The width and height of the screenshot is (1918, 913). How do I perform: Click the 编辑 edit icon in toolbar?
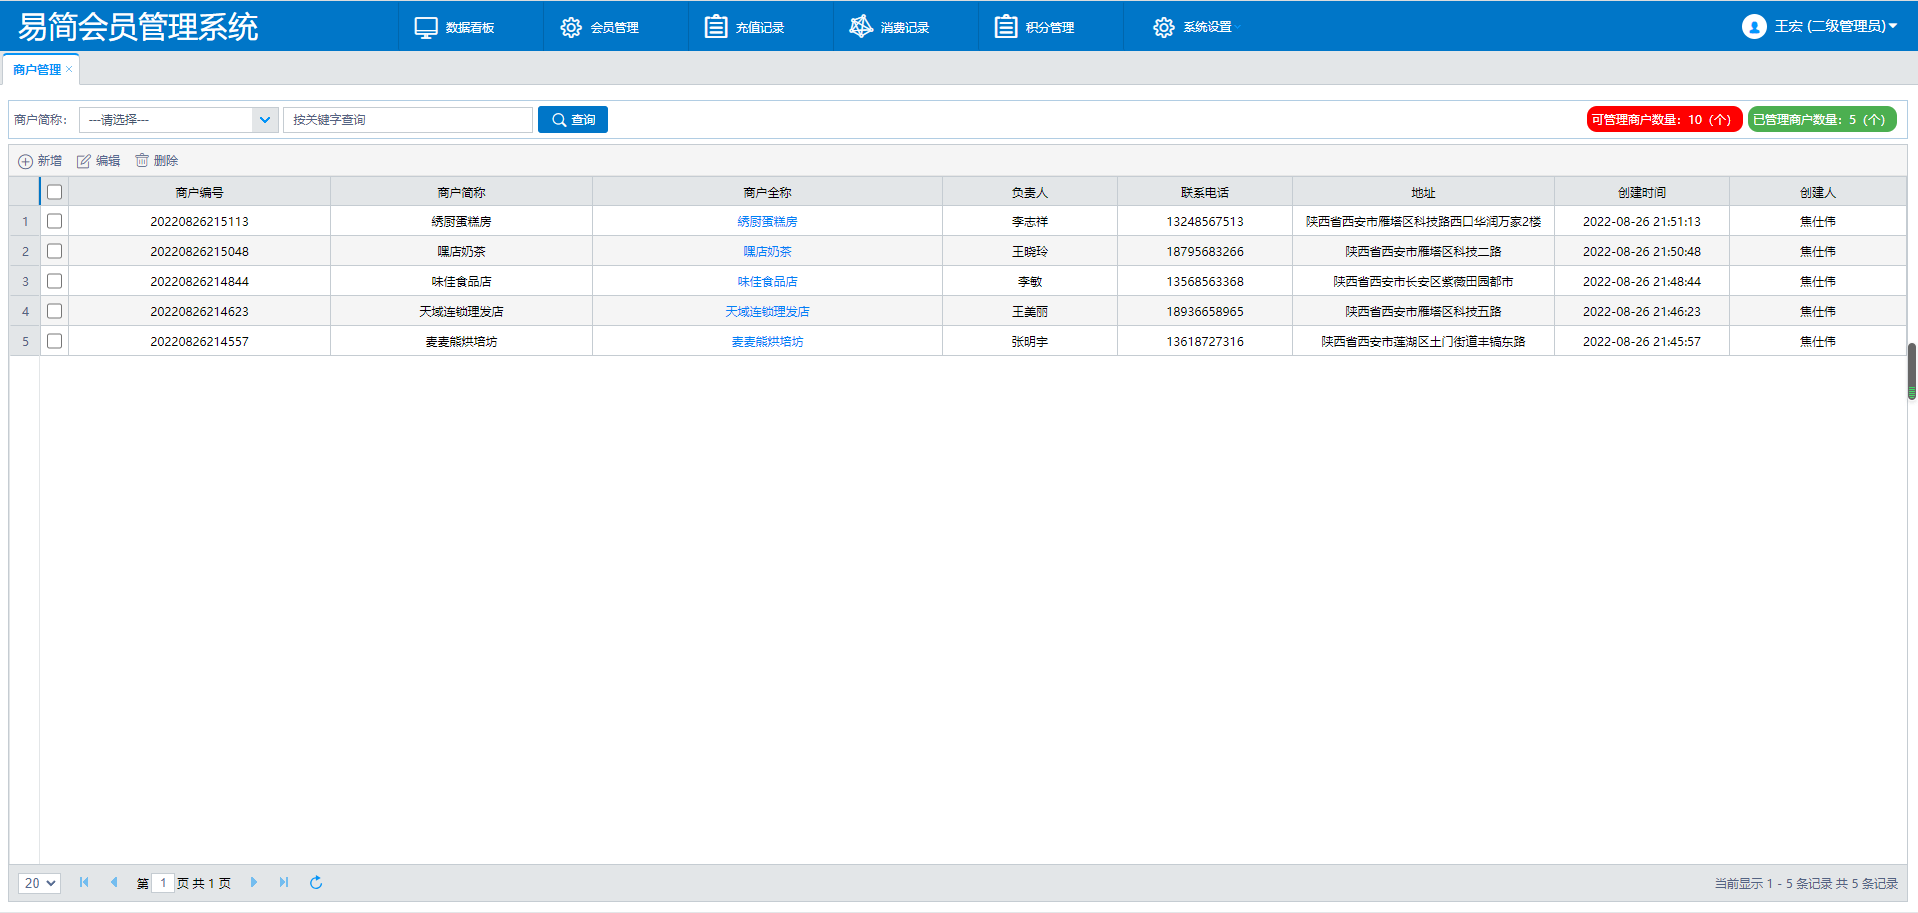click(84, 161)
